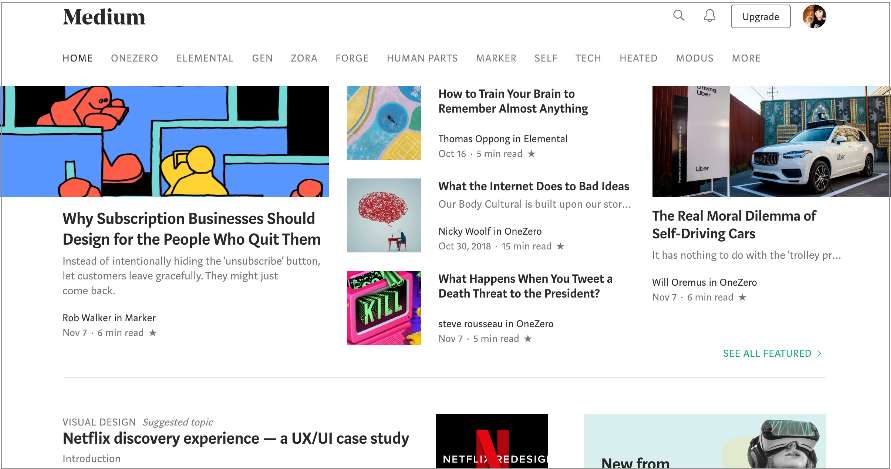Click star beside Oct 16 5 min read
This screenshot has width=891, height=469.
[531, 154]
